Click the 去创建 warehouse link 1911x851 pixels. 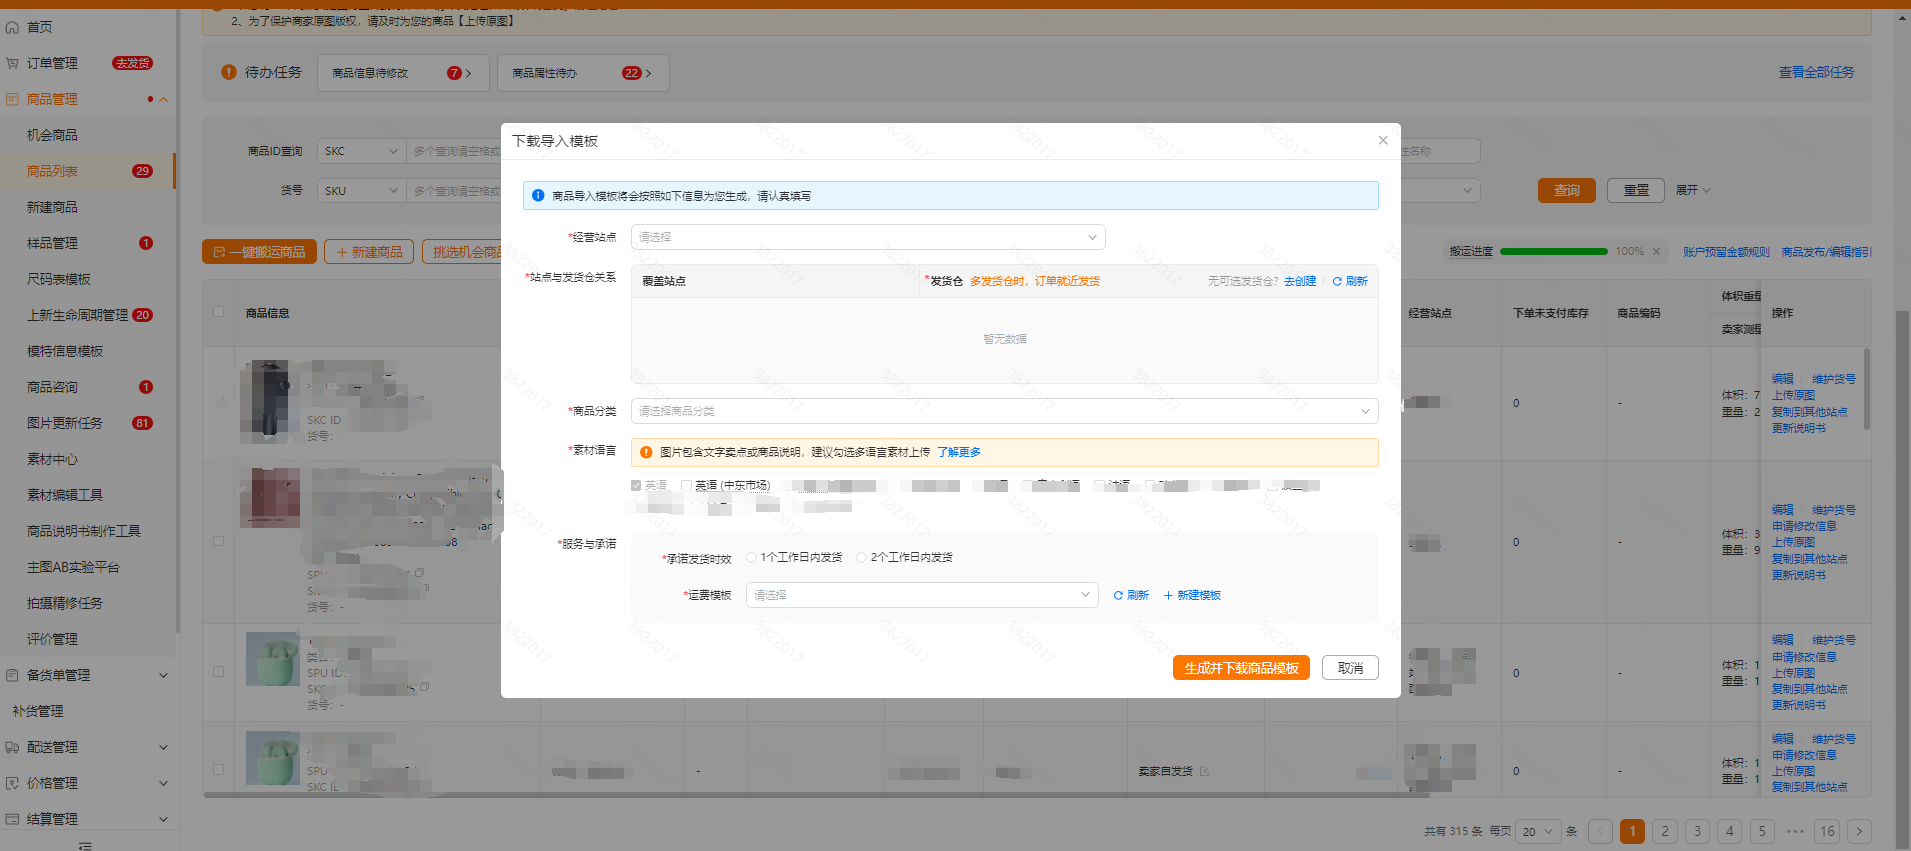1299,282
